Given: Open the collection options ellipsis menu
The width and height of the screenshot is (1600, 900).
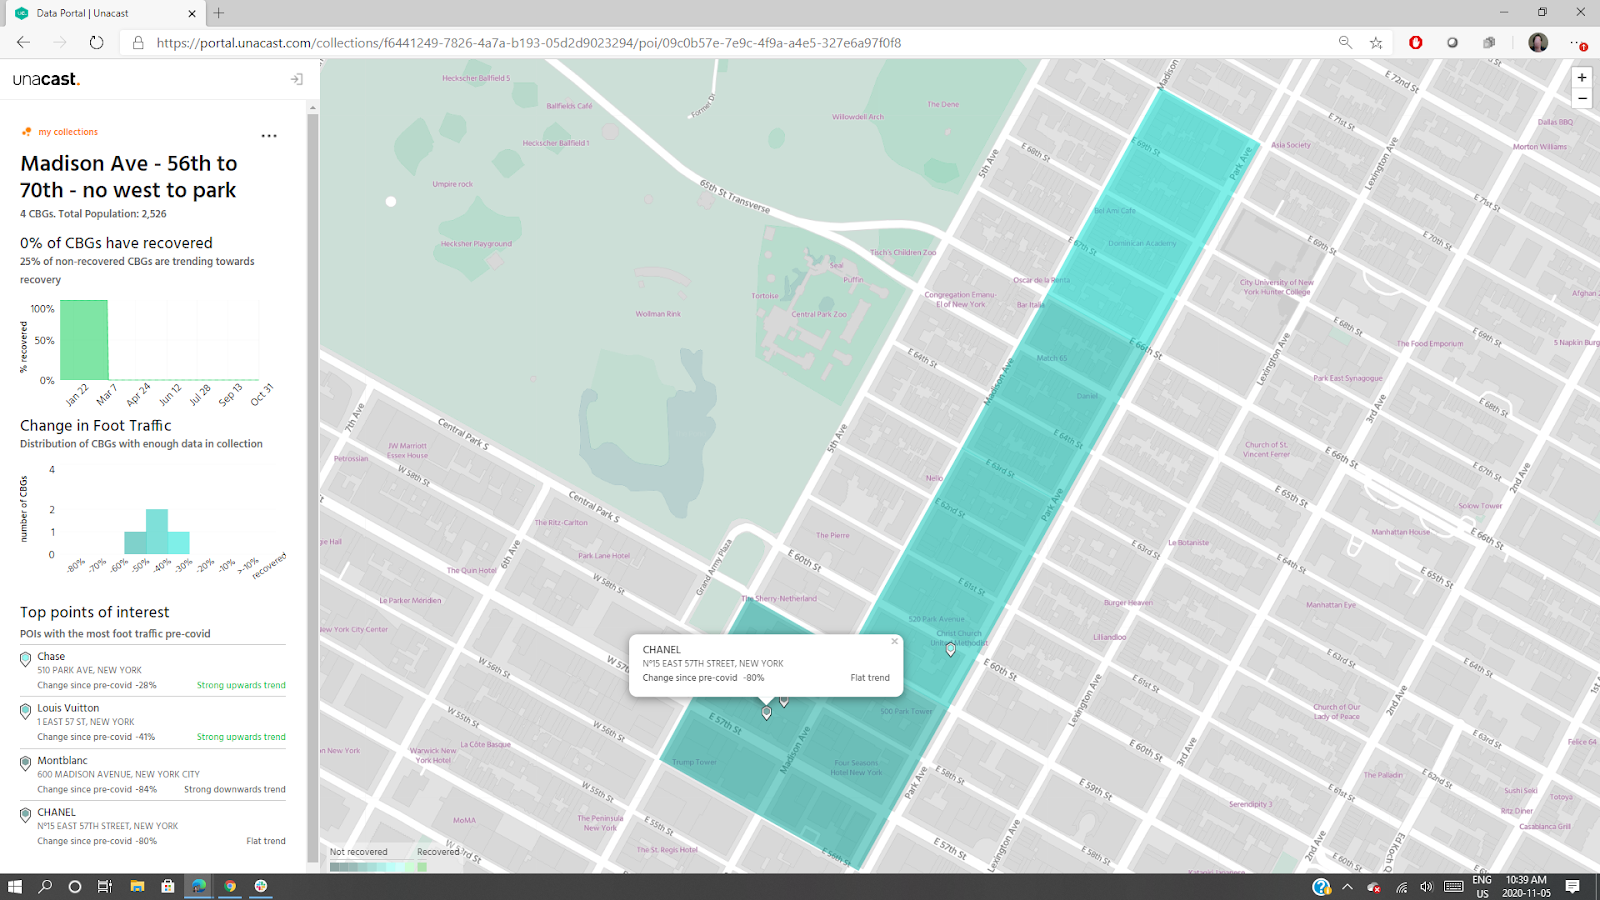Looking at the screenshot, I should [269, 136].
